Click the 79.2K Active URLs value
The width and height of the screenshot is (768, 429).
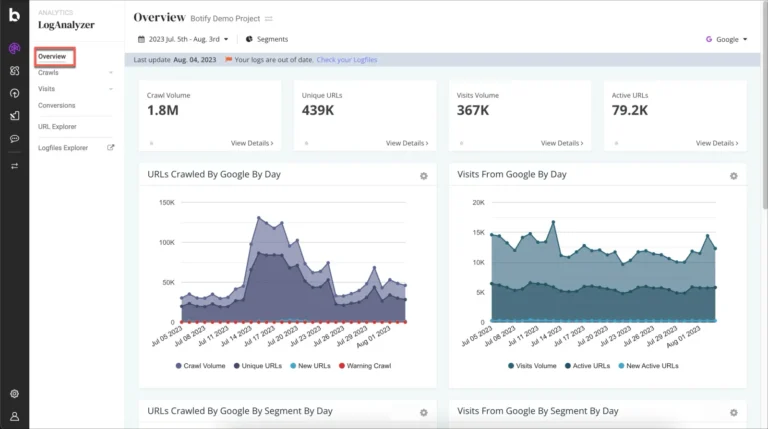click(630, 111)
